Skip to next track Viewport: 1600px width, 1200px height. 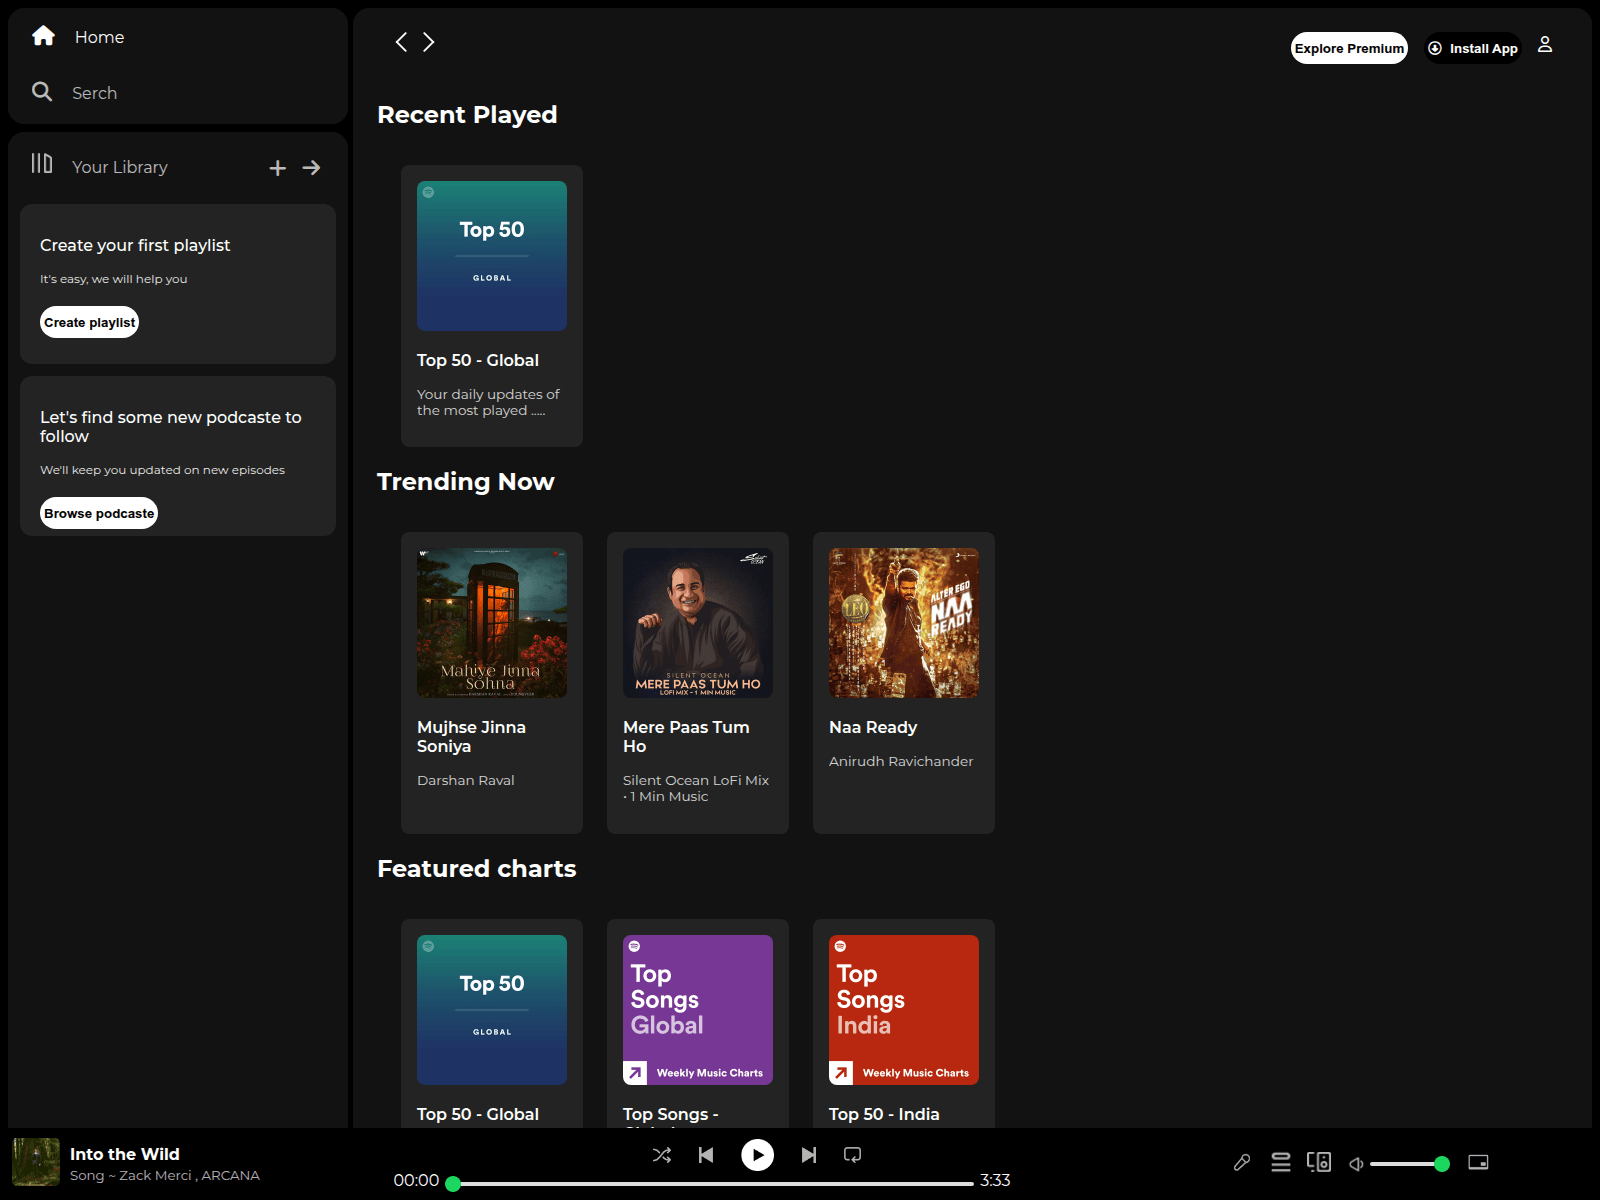tap(809, 1155)
